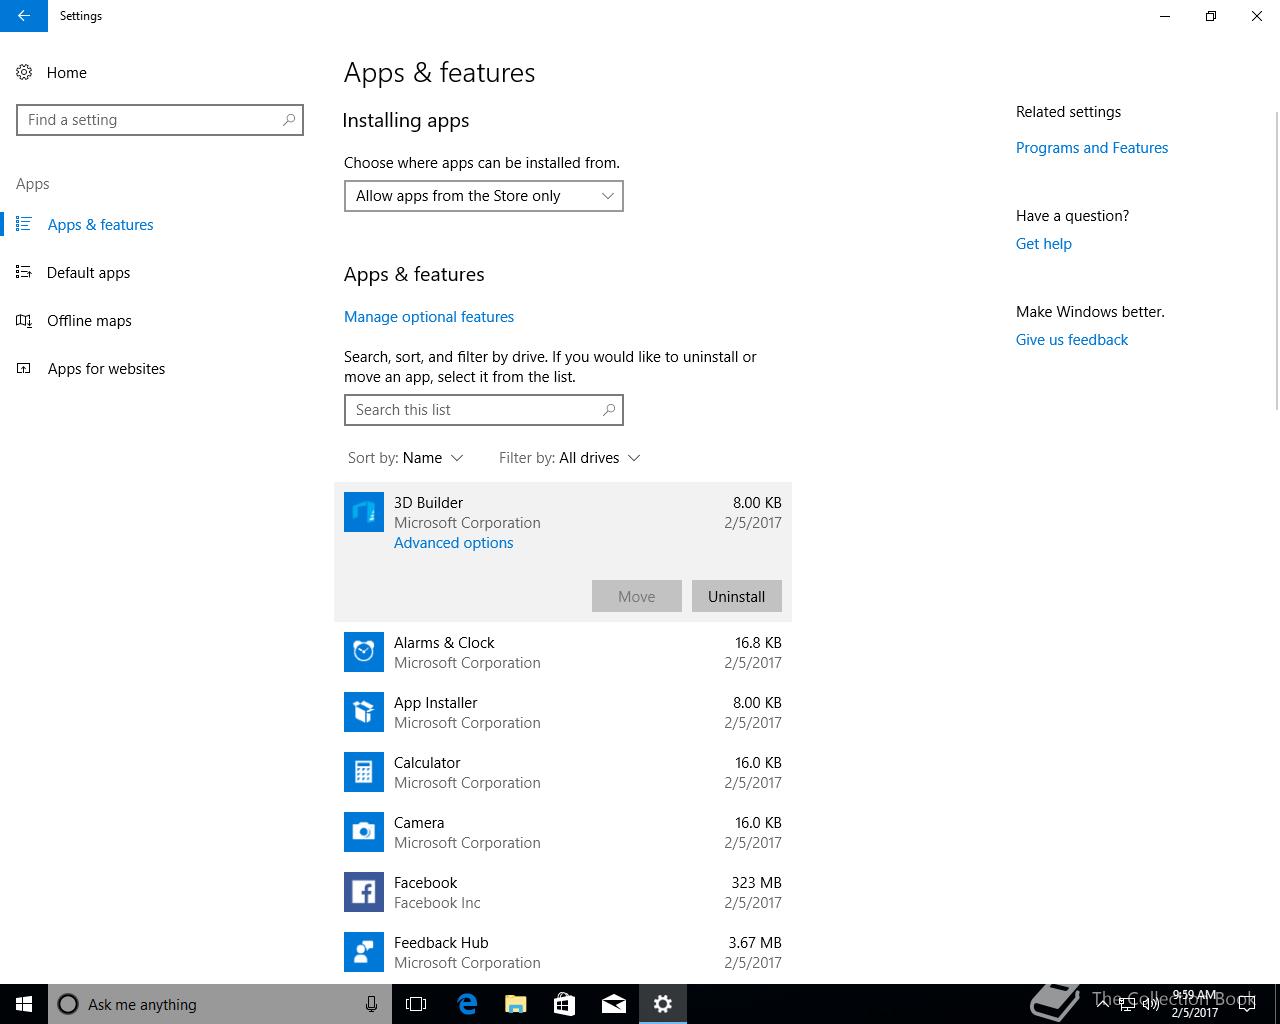
Task: Click Give us feedback link
Action: click(x=1072, y=339)
